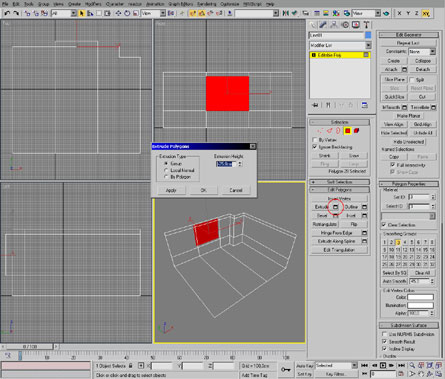Activate the Select and Rotate tool
Screen dimensions: 445x379
click(127, 13)
